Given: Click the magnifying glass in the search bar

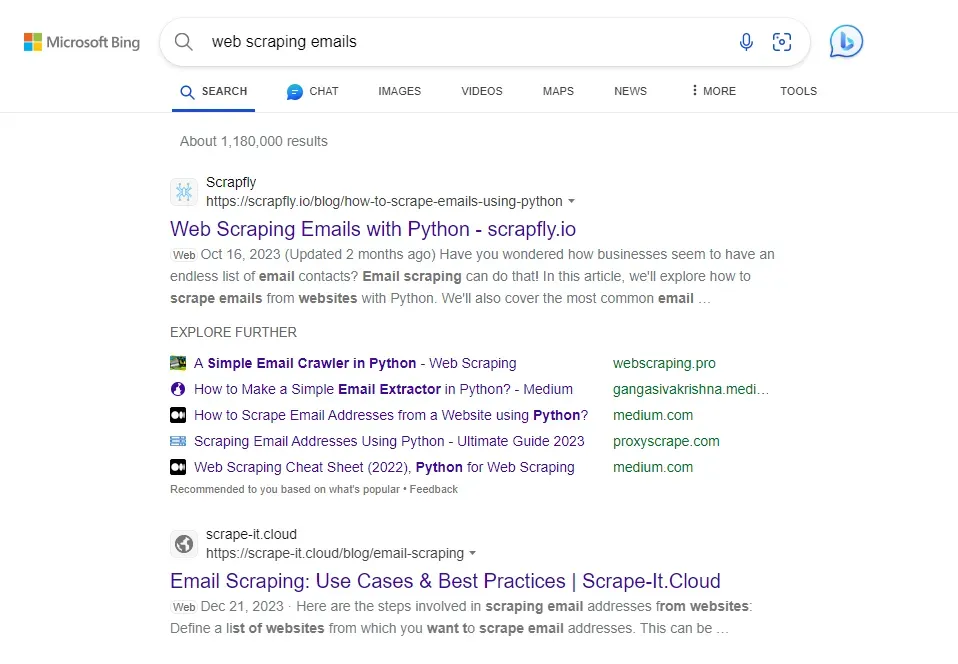Looking at the screenshot, I should tap(184, 42).
